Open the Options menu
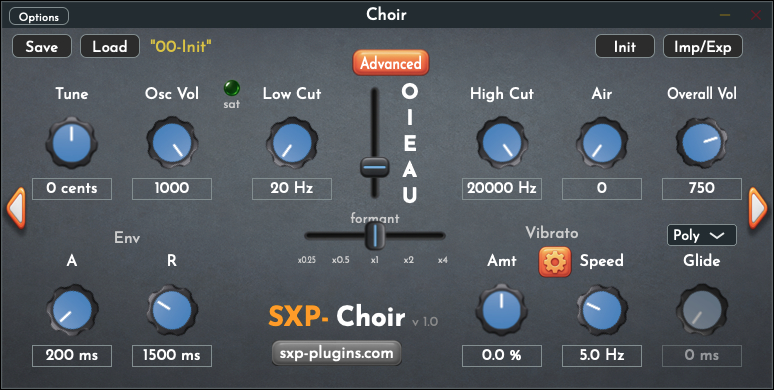The width and height of the screenshot is (774, 390). (39, 17)
